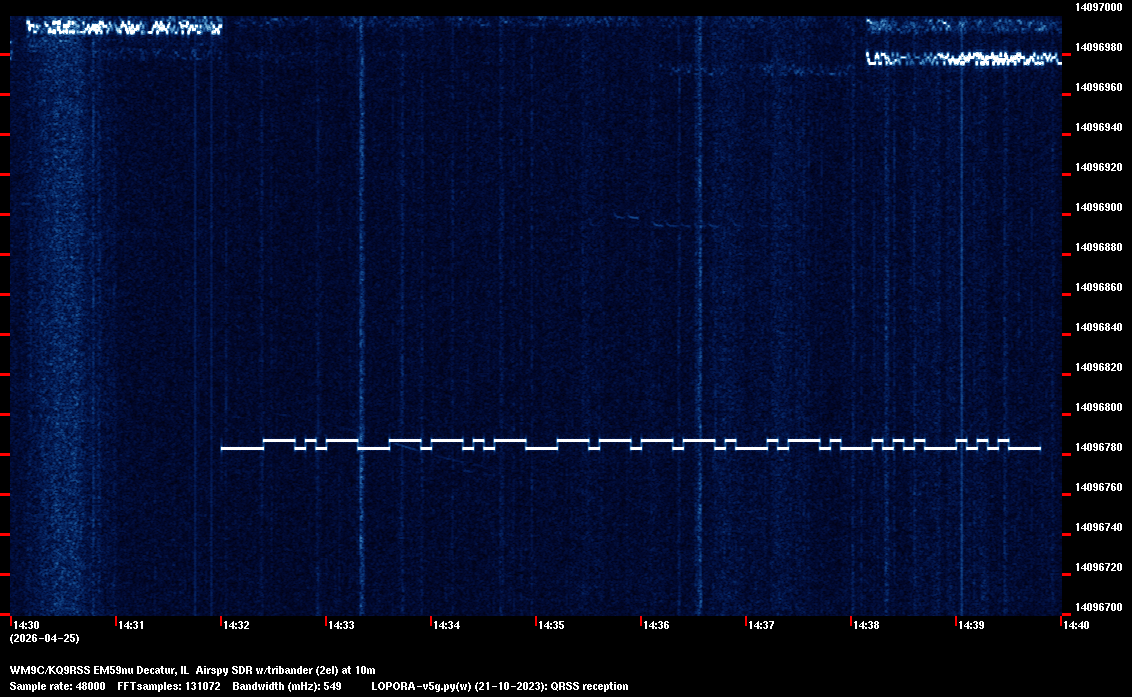Click the Bandwidth (mHz): 549 text
The height and width of the screenshot is (697, 1132).
286,686
